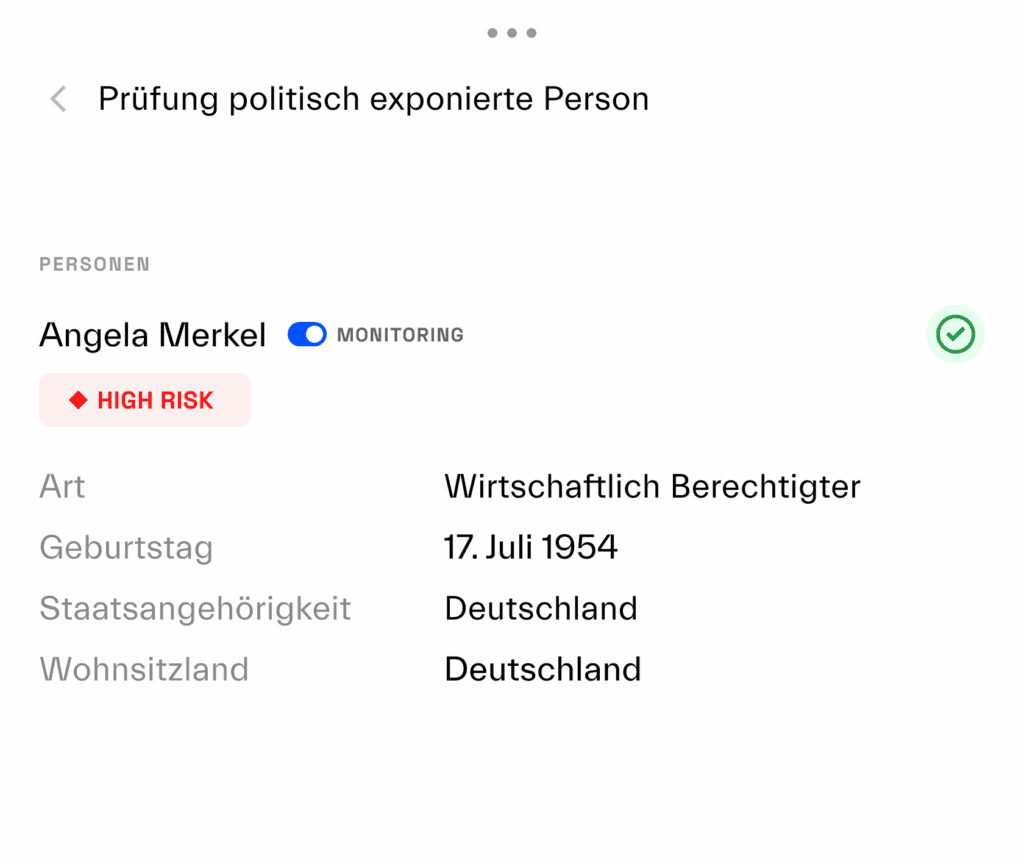1024x861 pixels.
Task: Click the back chevron beside the title
Action: tap(57, 99)
